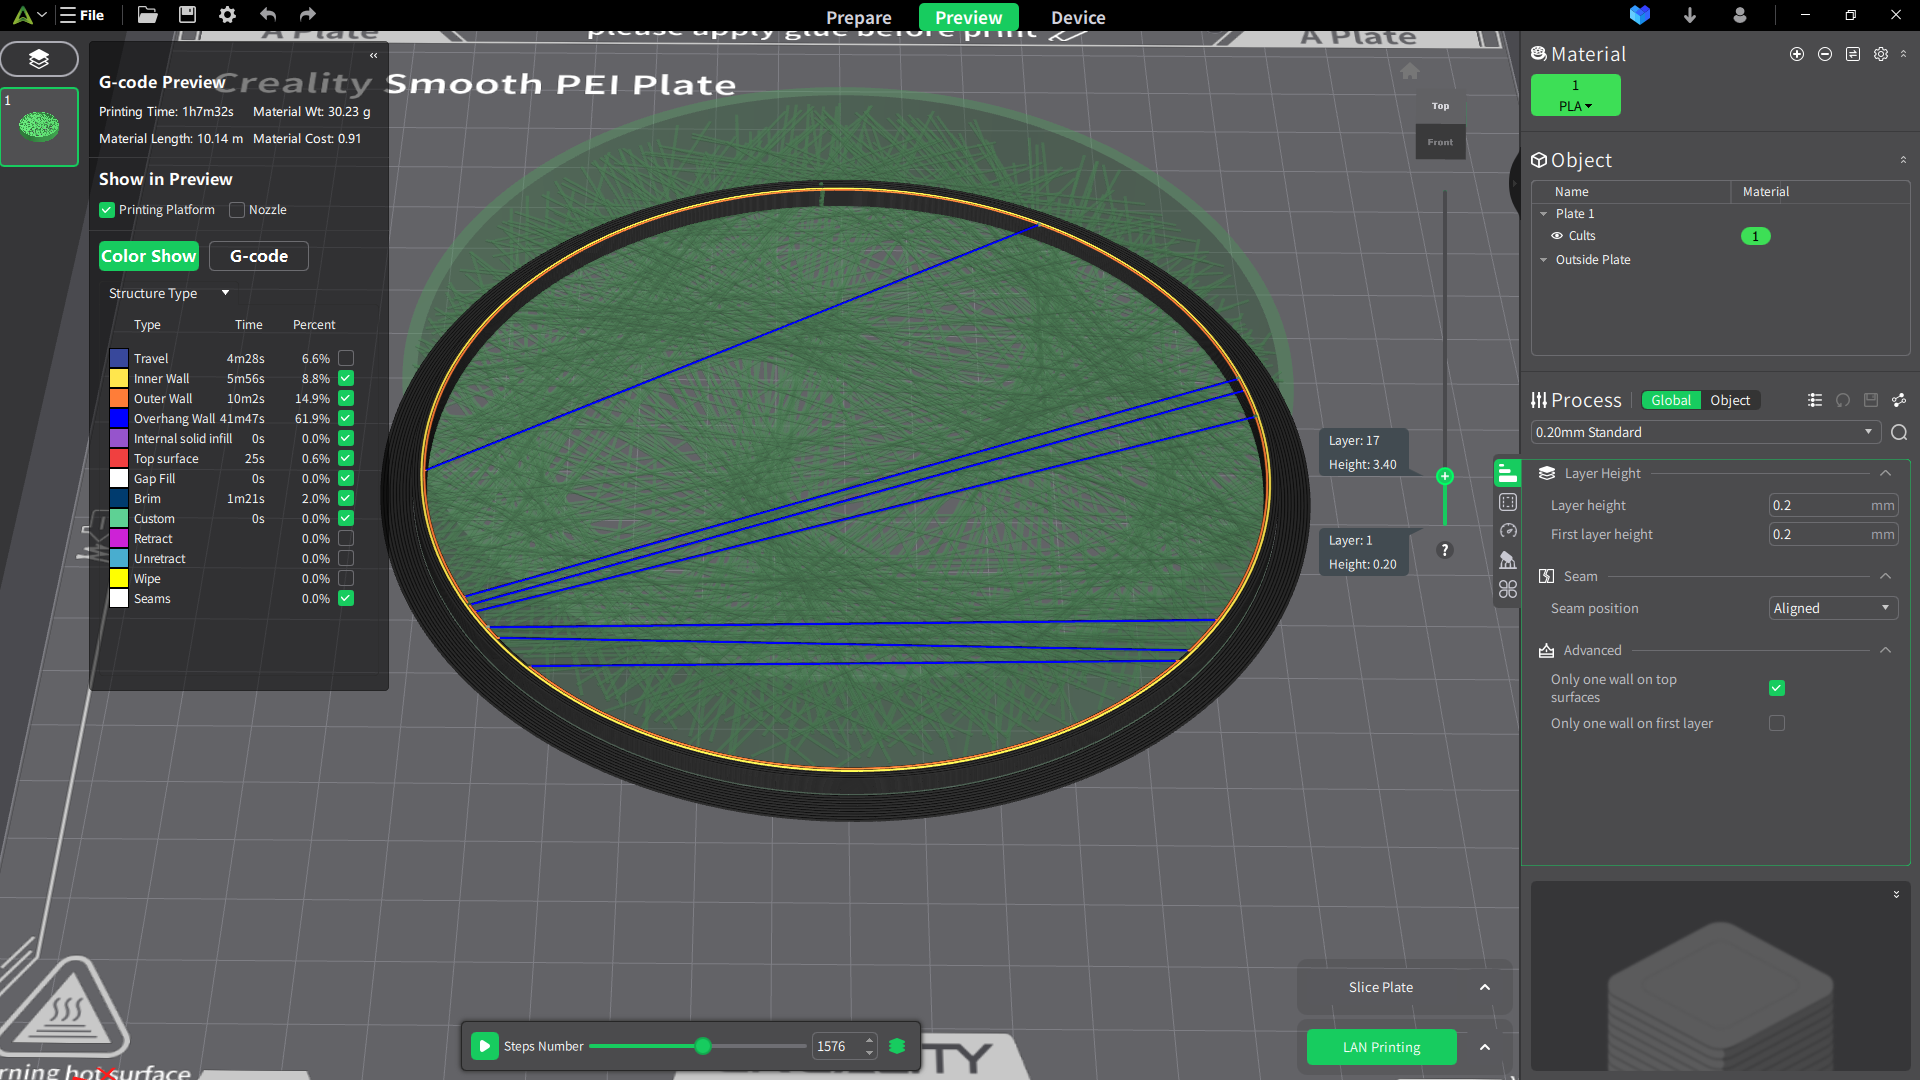Collapse the Seam section

pyautogui.click(x=1885, y=576)
